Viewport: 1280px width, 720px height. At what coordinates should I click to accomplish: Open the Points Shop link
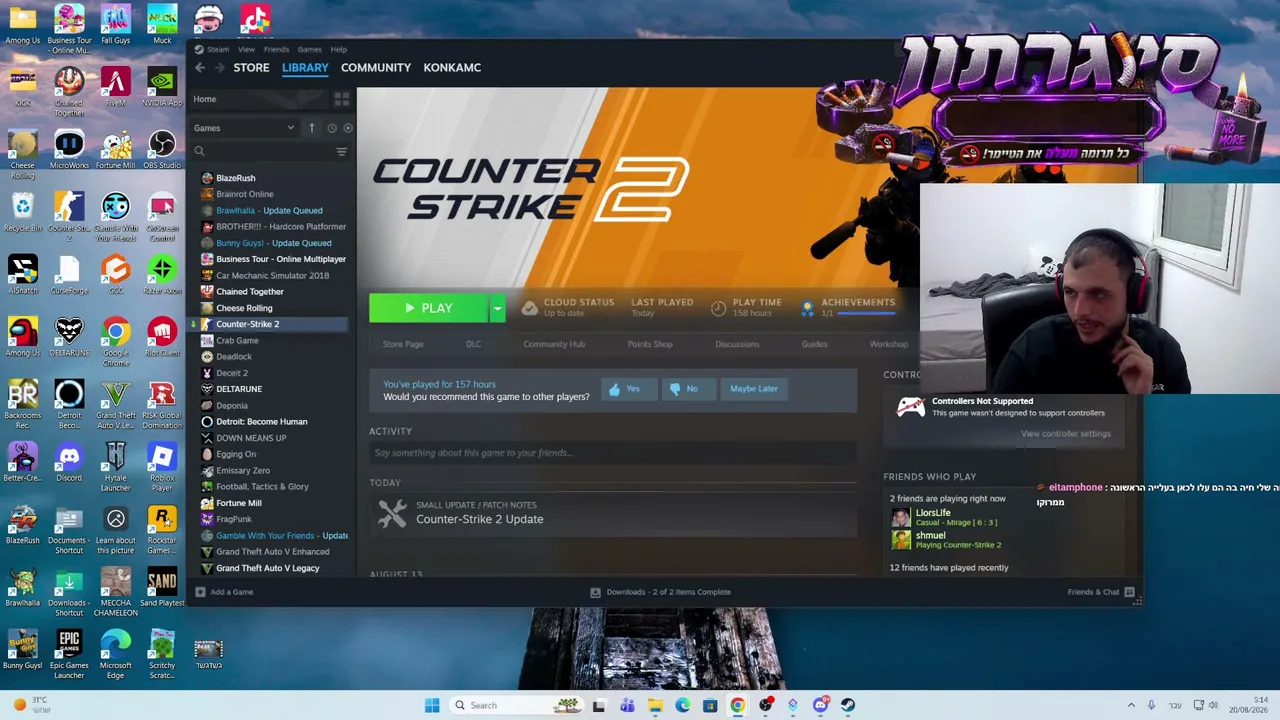pos(650,344)
